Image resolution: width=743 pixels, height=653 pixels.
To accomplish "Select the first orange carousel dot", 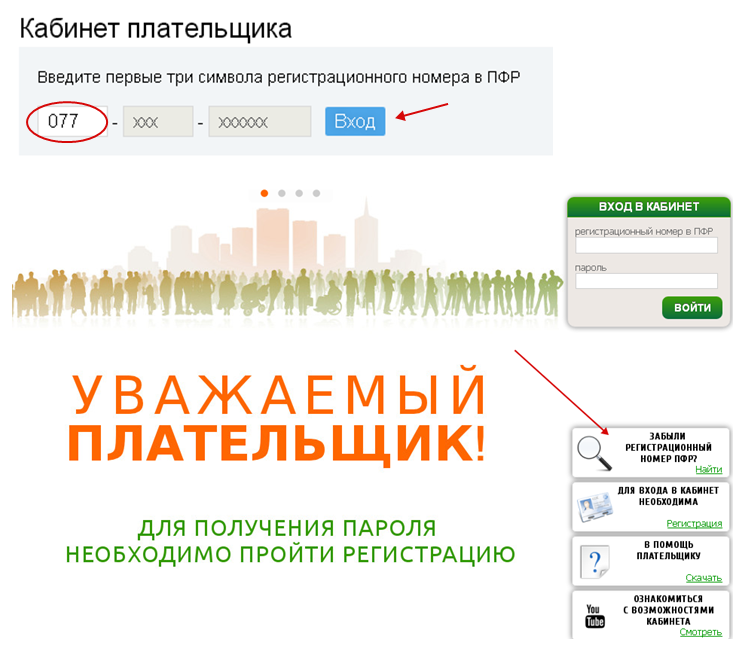I will coord(265,193).
